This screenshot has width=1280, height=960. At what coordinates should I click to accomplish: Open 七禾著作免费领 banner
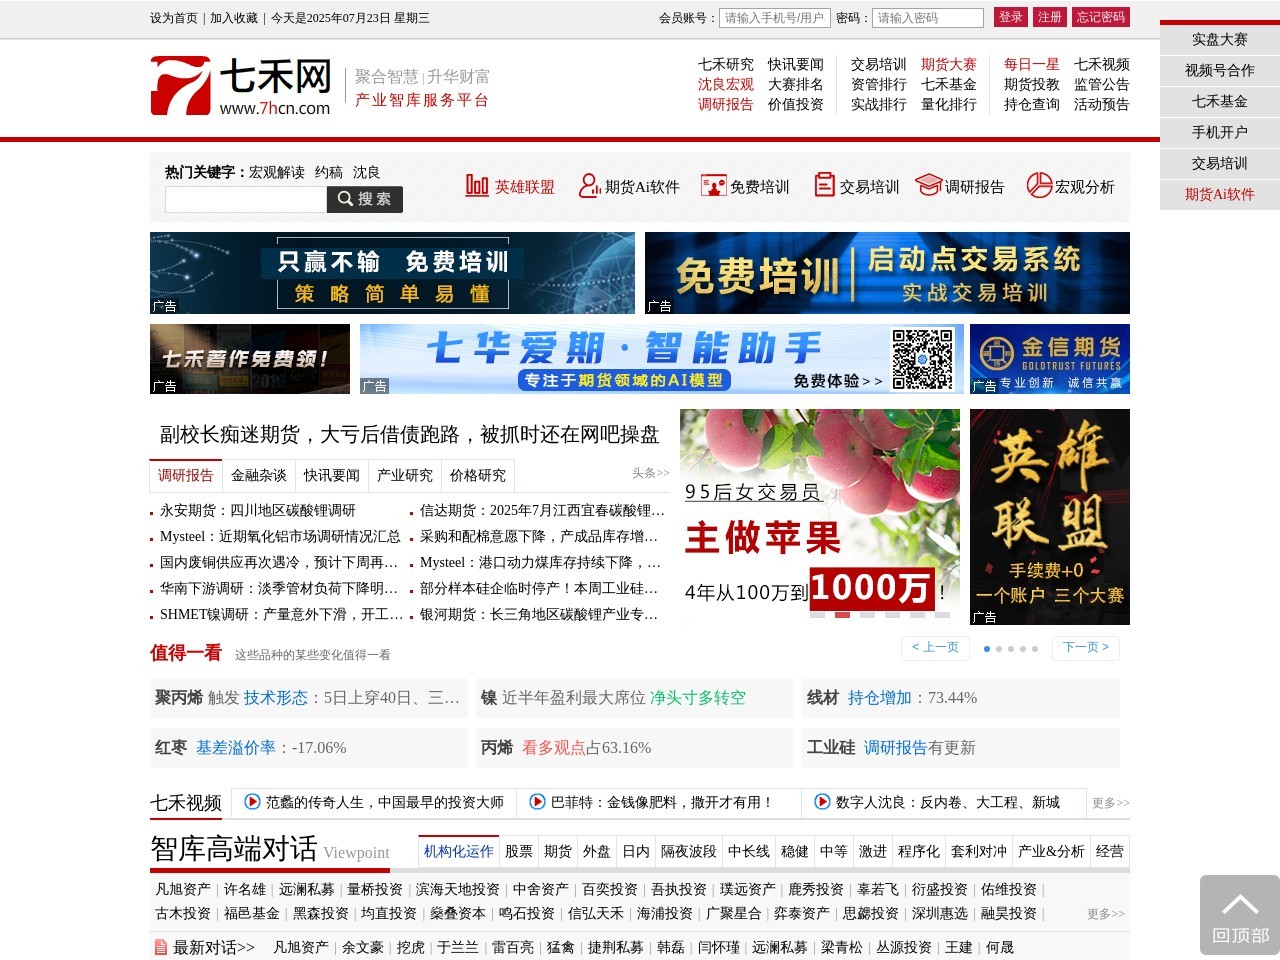[x=250, y=359]
